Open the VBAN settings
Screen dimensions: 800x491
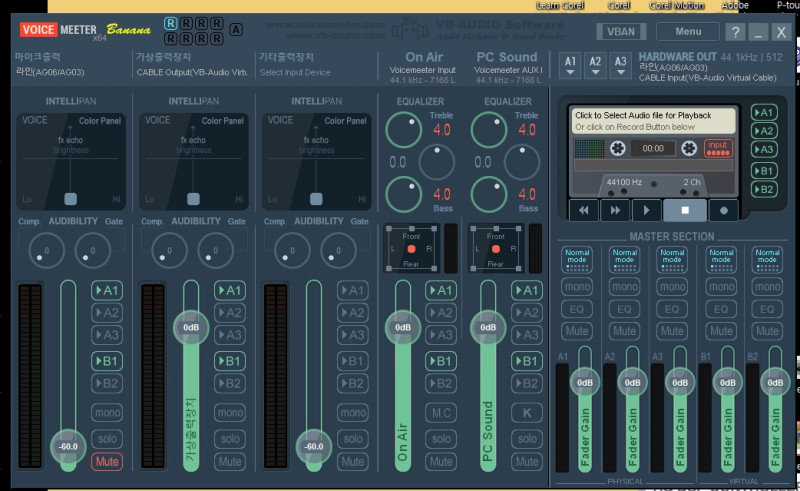[x=620, y=32]
